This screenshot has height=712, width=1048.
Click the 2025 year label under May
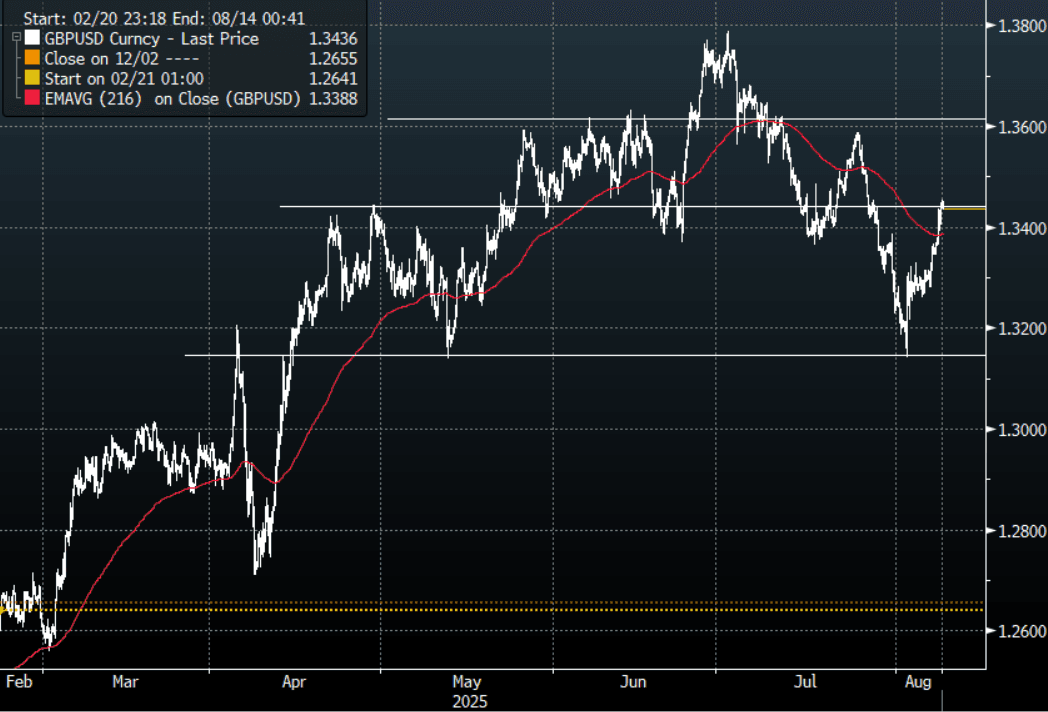tap(468, 701)
